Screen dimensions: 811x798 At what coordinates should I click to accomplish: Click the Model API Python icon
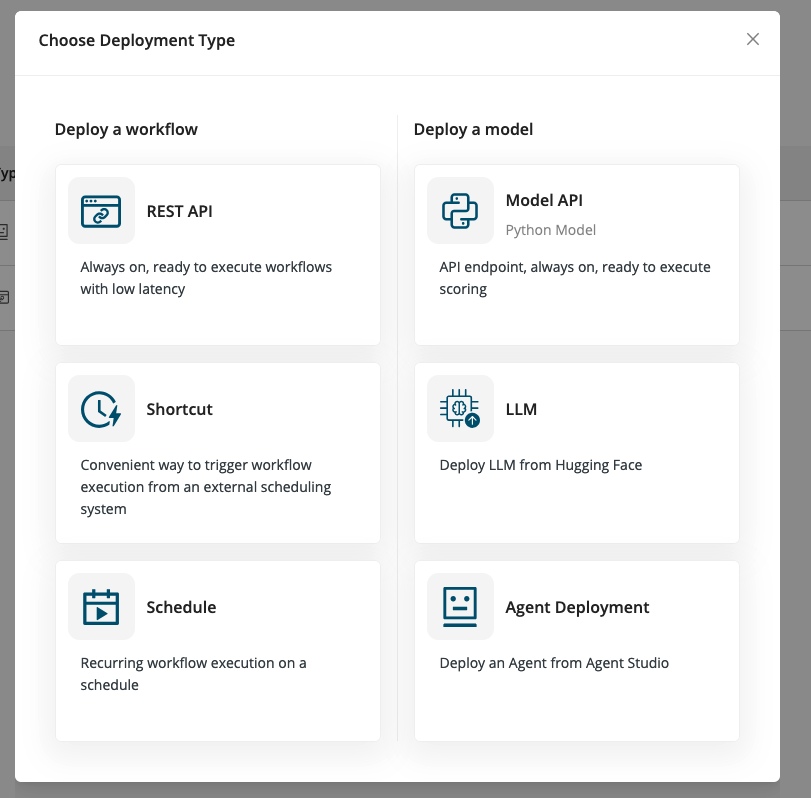460,211
